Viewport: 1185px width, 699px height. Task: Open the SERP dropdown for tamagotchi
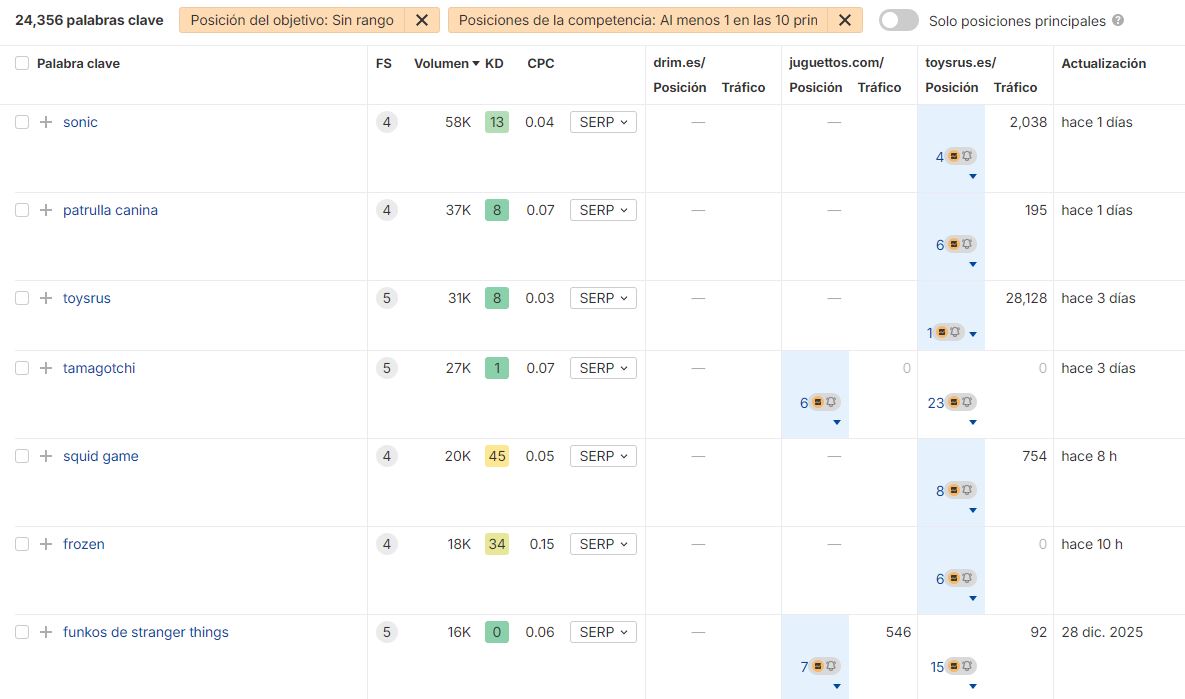[603, 368]
